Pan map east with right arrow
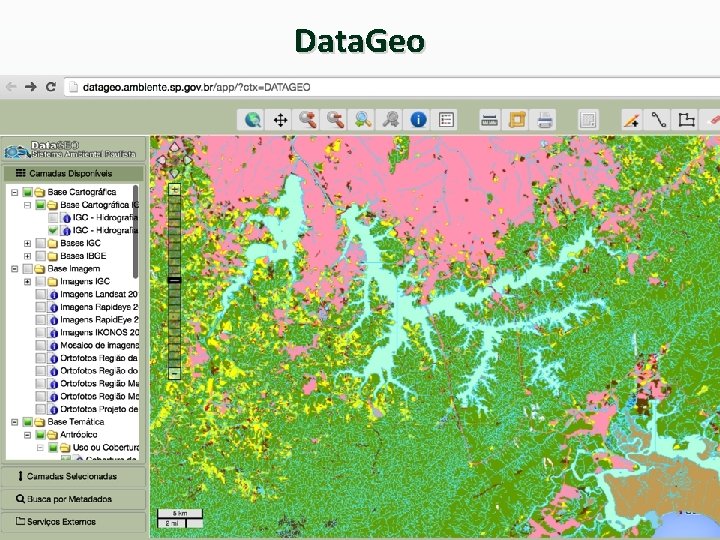The height and width of the screenshot is (540, 720). coord(187,160)
